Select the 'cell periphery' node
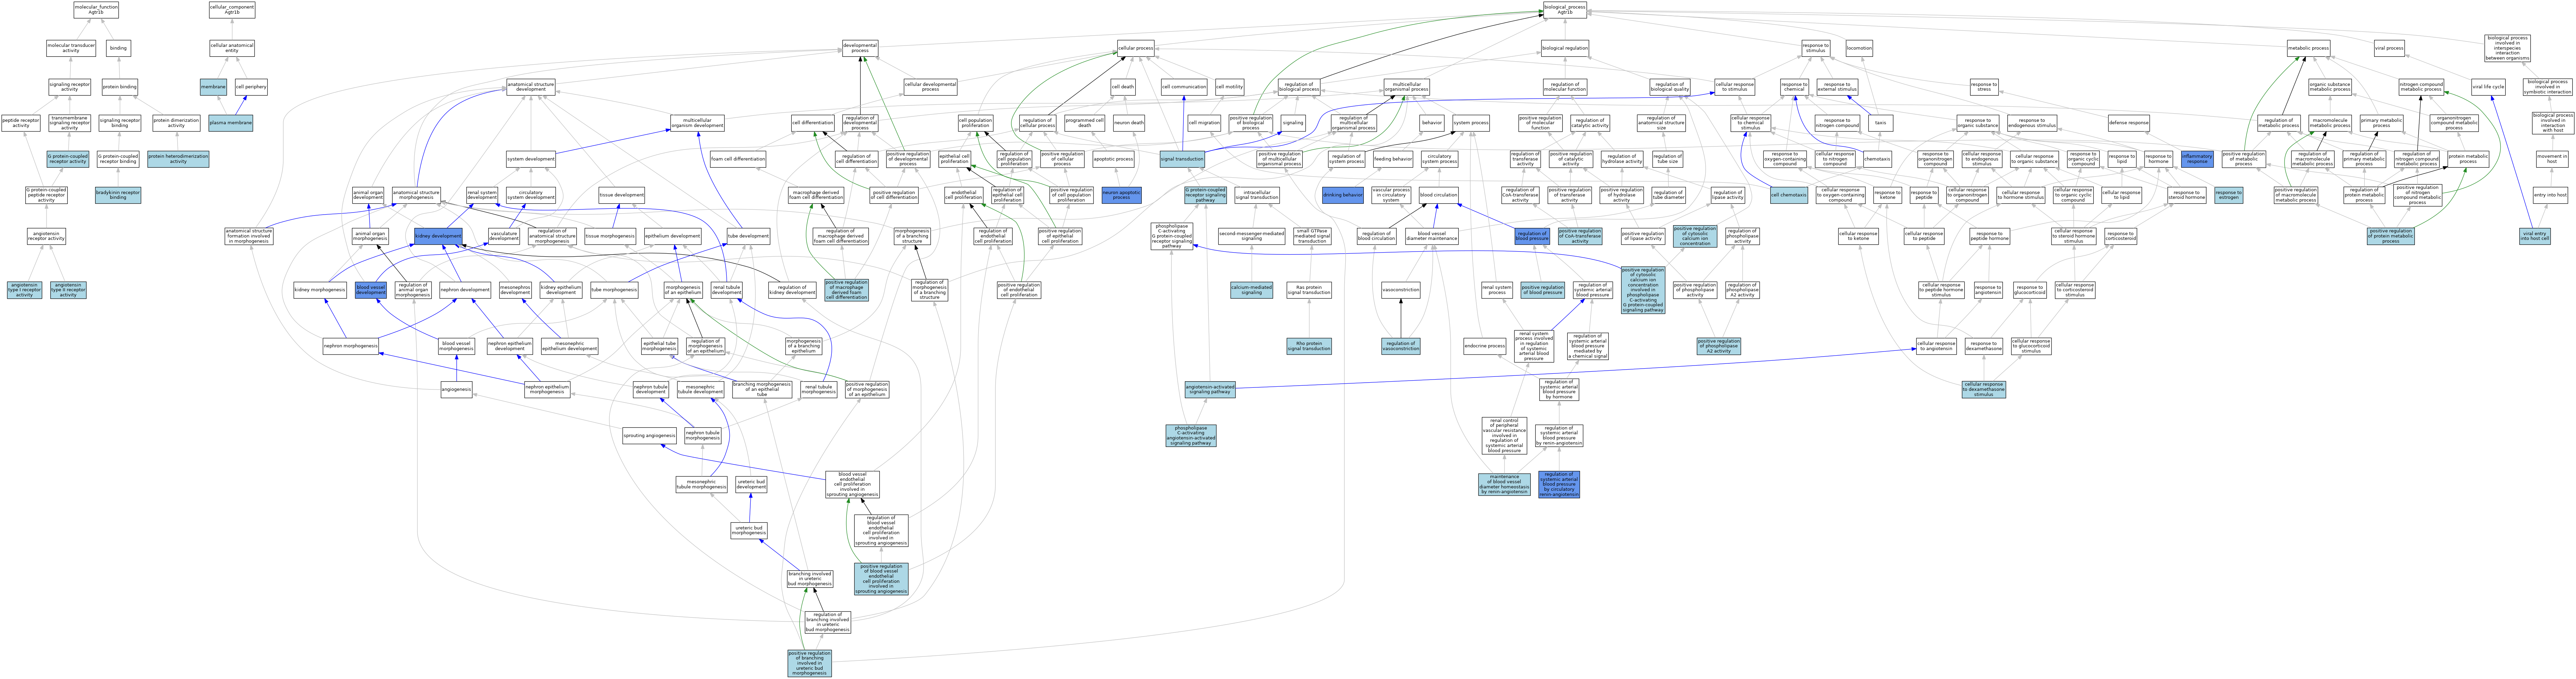Viewport: 2576px width, 679px height. point(251,87)
